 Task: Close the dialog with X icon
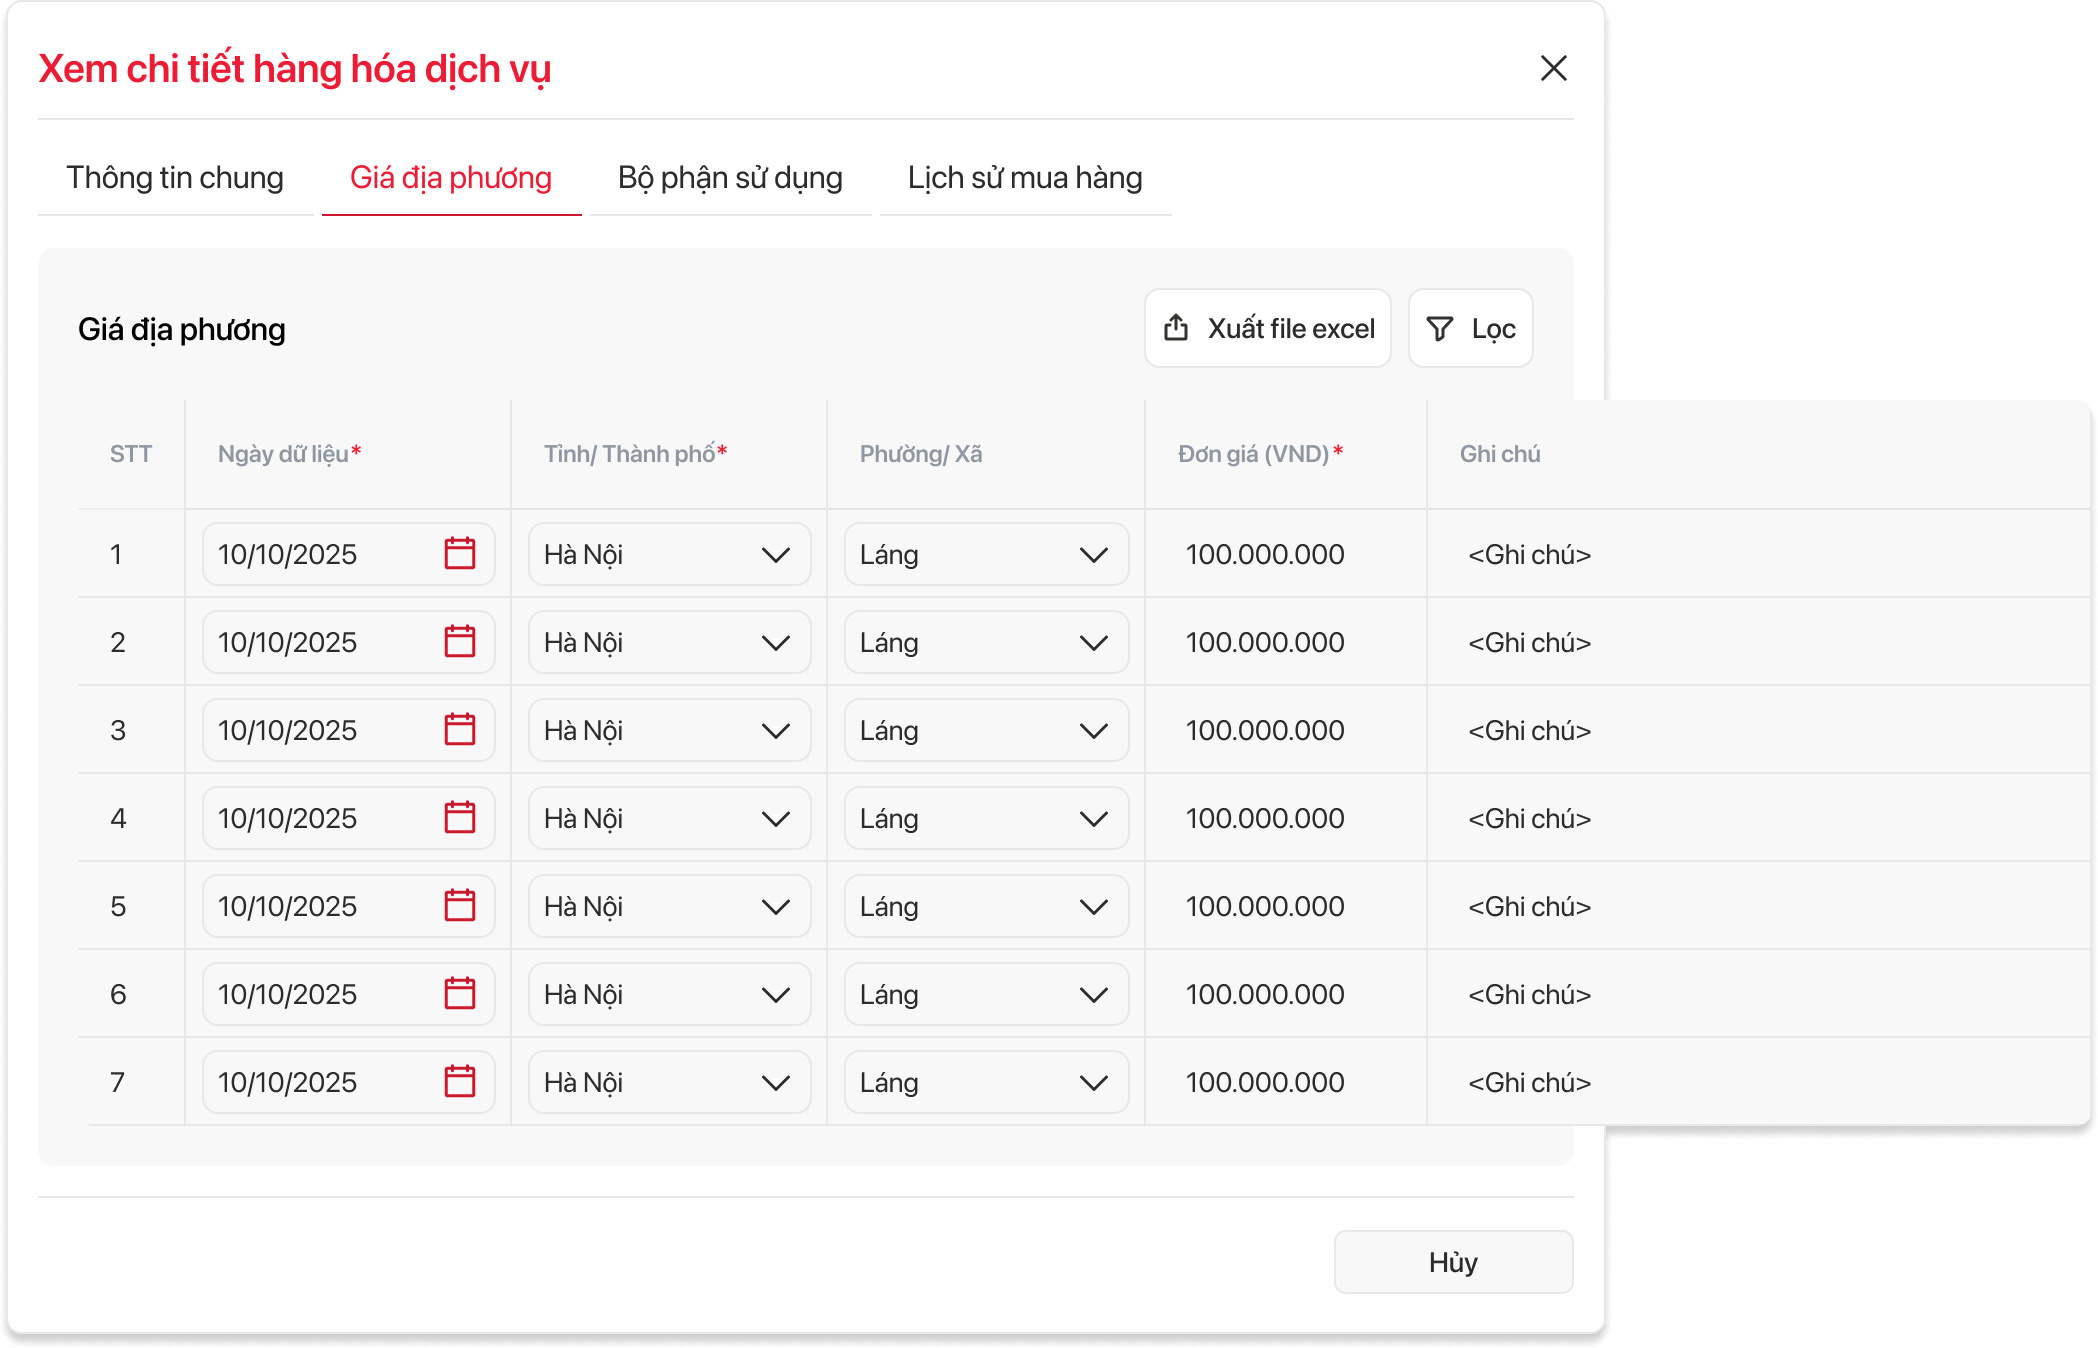1553,68
